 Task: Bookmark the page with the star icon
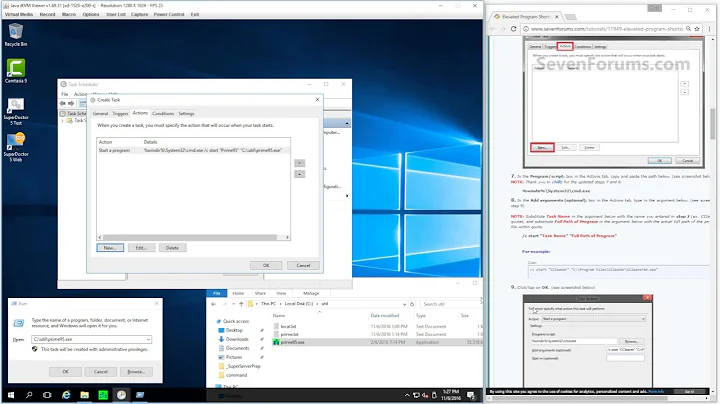(697, 28)
